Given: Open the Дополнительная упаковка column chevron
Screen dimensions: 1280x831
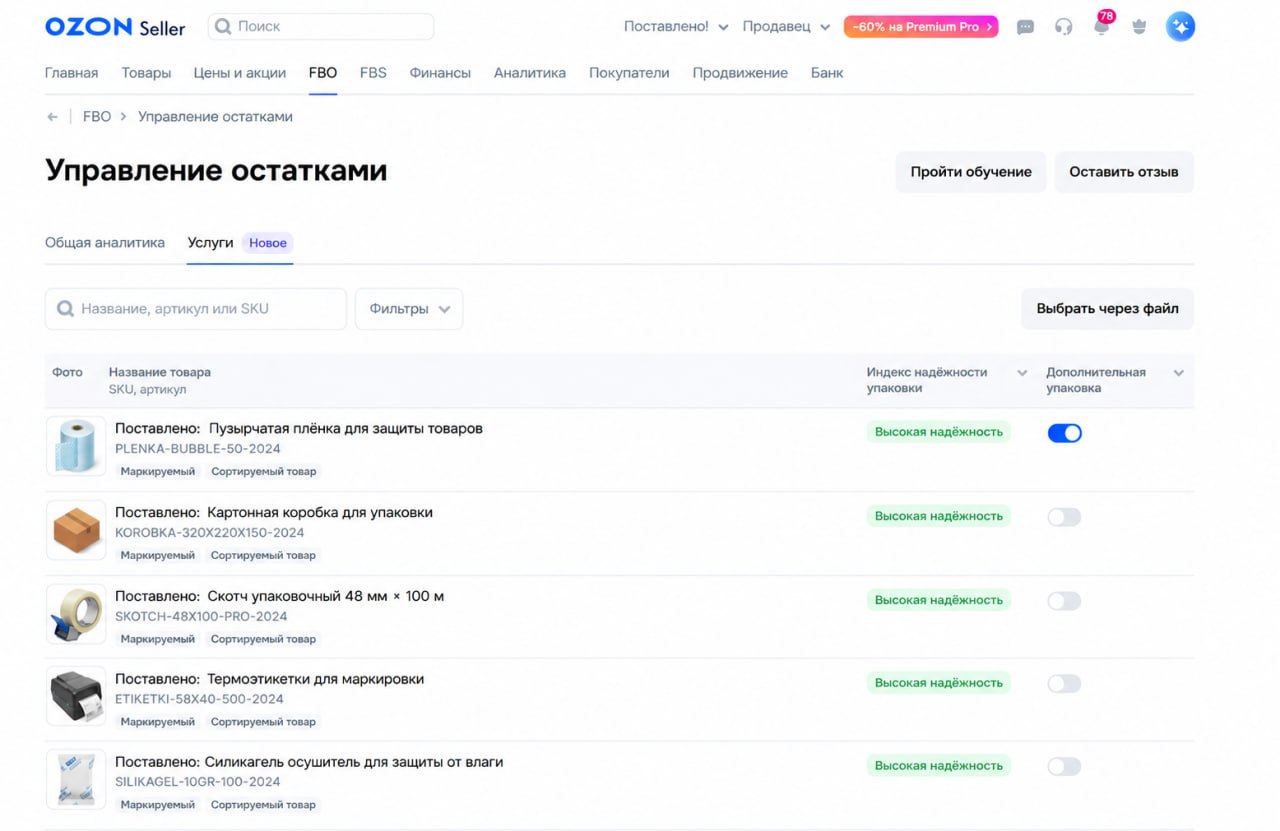Looking at the screenshot, I should 1178,373.
